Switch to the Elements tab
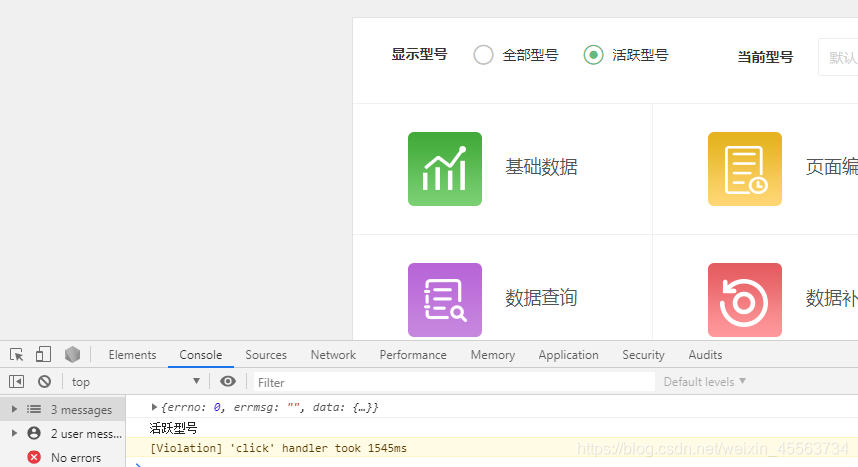Viewport: 858px width, 467px height. click(x=132, y=355)
